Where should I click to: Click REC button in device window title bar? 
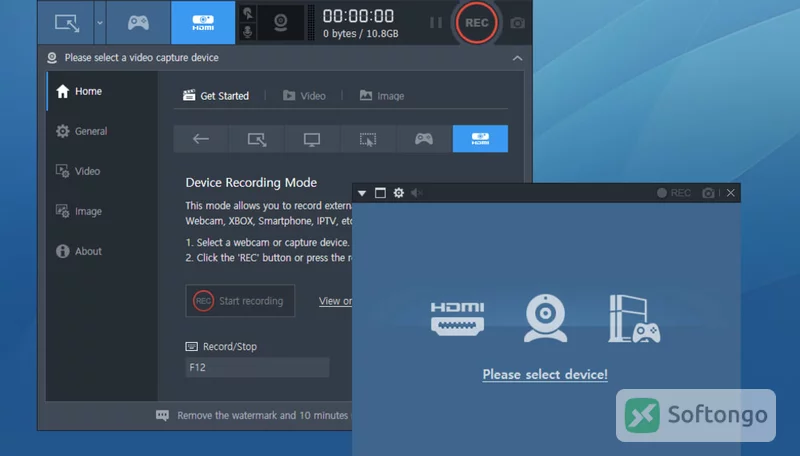click(x=674, y=193)
